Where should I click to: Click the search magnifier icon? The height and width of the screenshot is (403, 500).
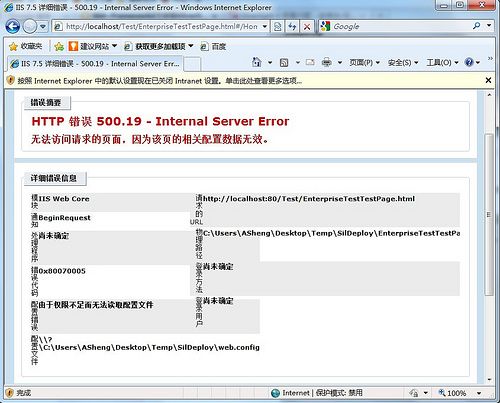(477, 26)
